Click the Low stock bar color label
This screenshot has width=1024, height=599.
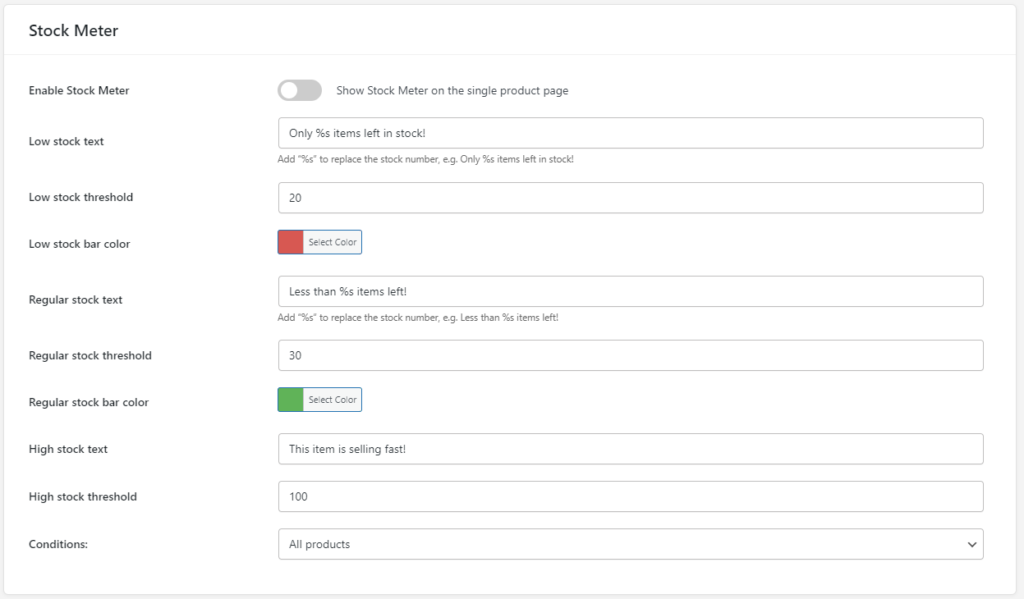tap(79, 244)
